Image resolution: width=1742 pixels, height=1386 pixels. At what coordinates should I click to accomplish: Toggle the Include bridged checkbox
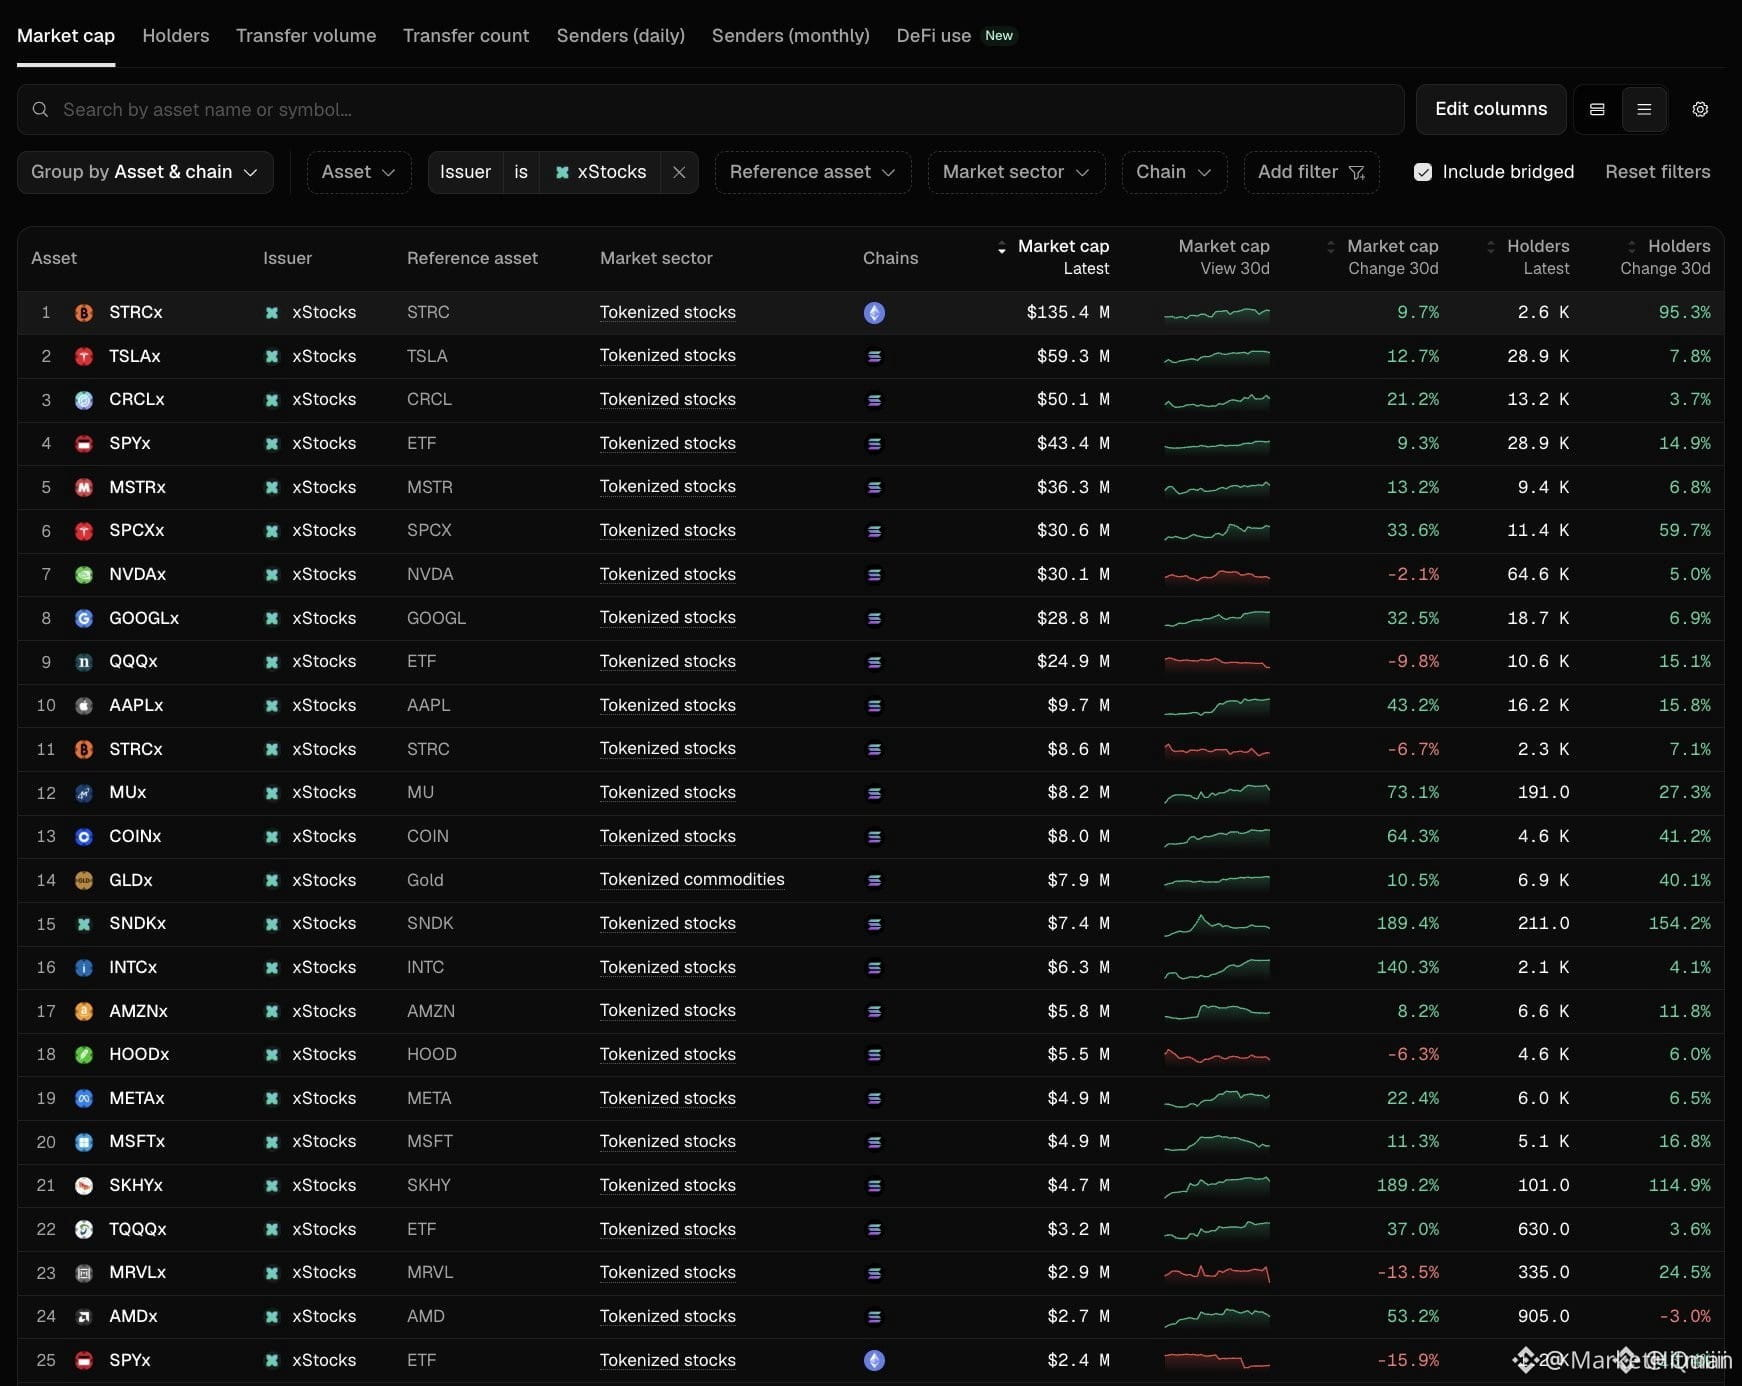click(1423, 172)
